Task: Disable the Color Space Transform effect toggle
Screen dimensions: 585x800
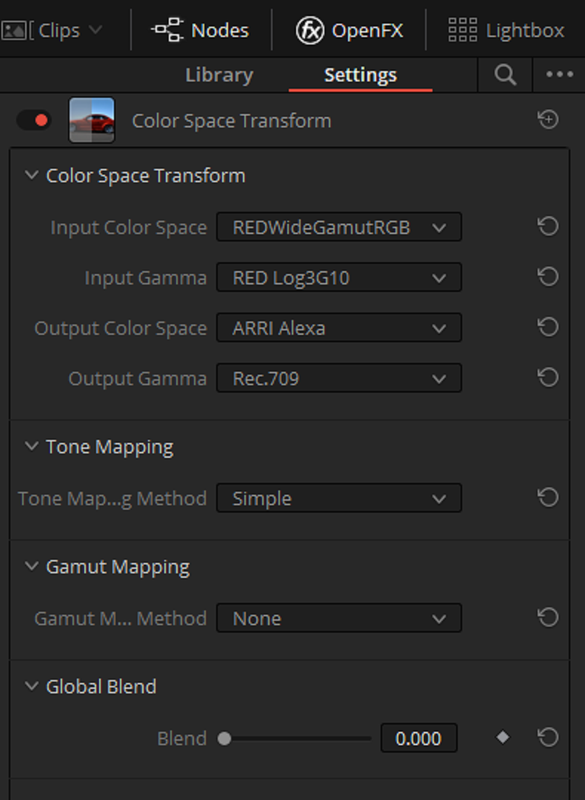Action: coord(34,120)
